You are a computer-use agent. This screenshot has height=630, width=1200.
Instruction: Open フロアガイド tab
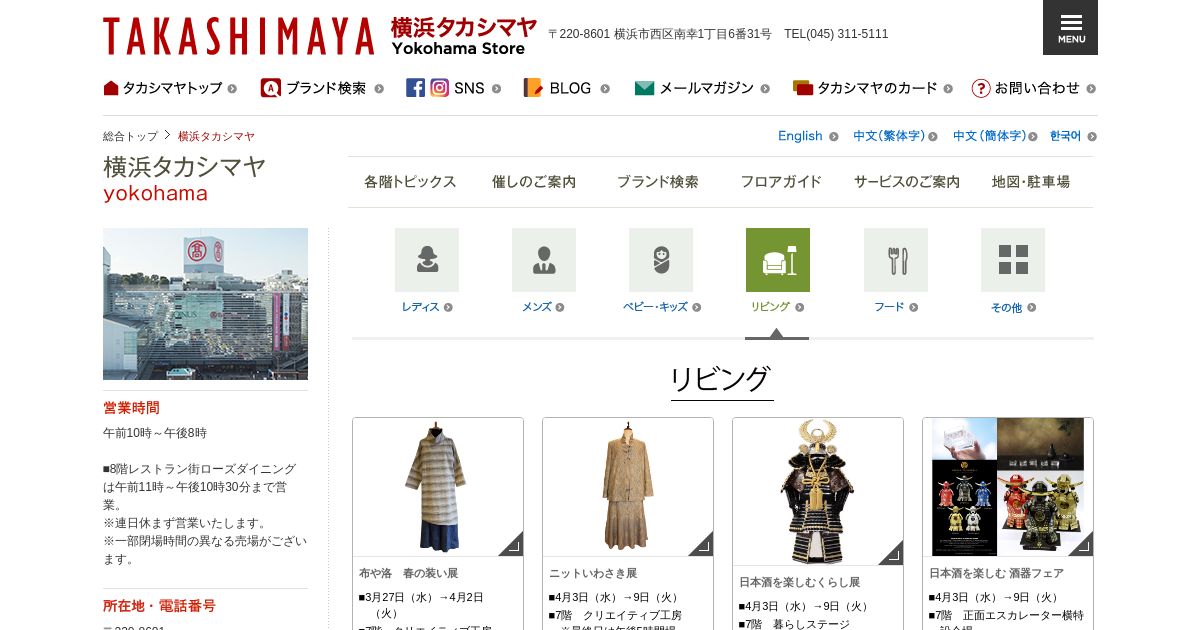pos(781,182)
